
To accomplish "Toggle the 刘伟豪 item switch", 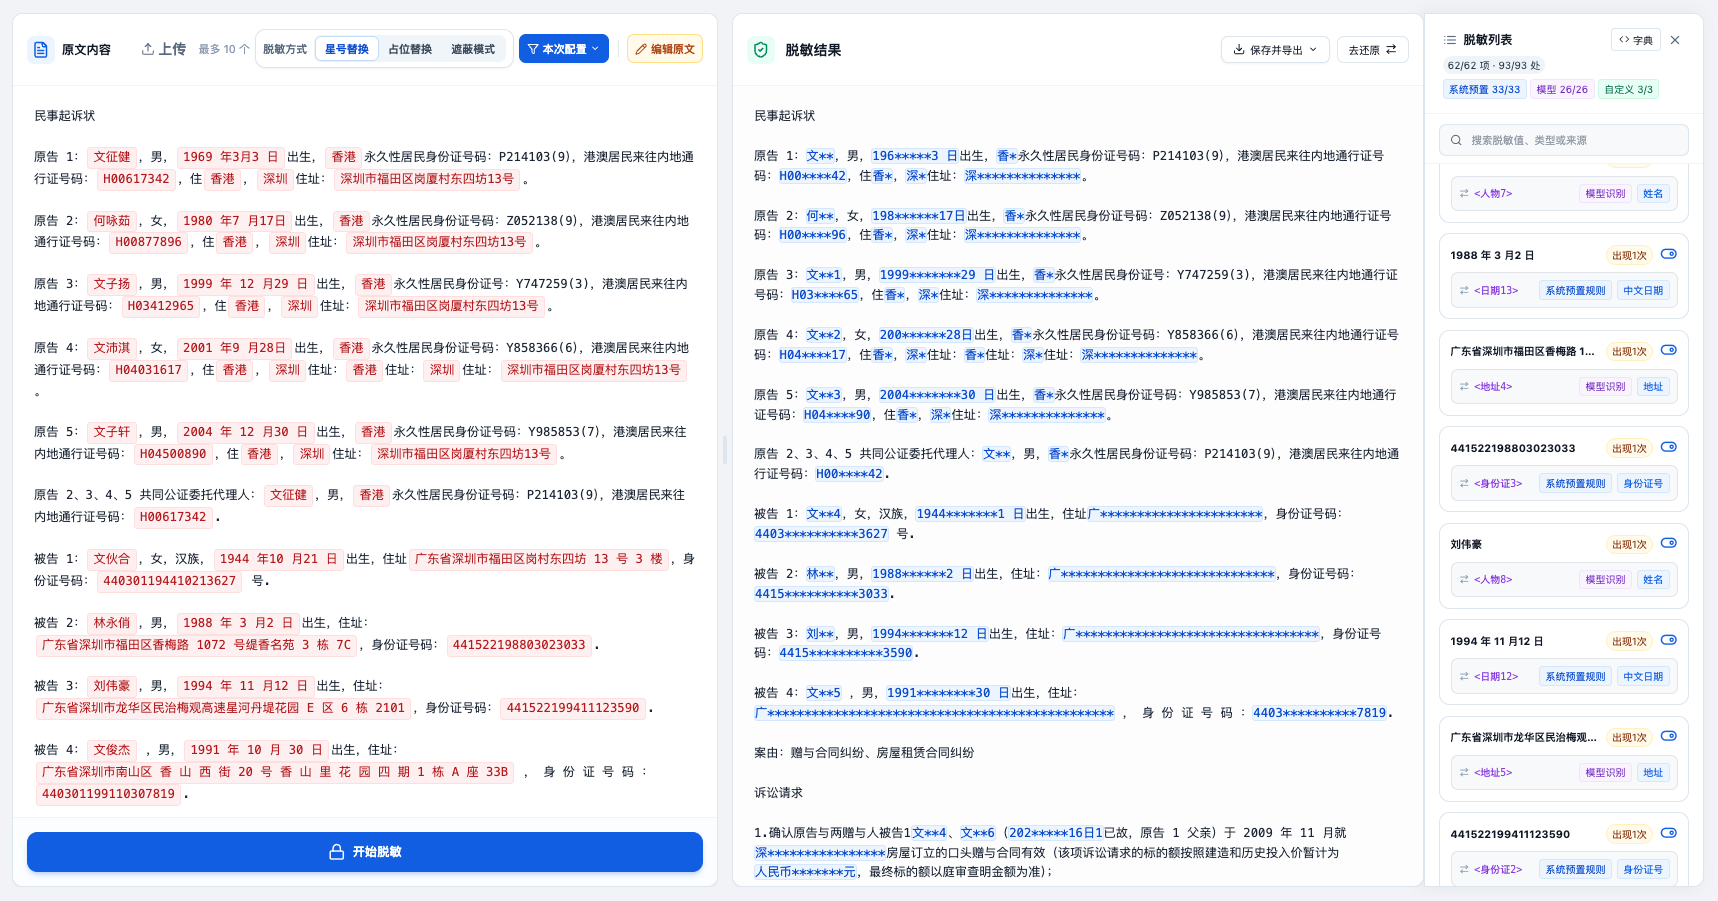I will 1669,543.
